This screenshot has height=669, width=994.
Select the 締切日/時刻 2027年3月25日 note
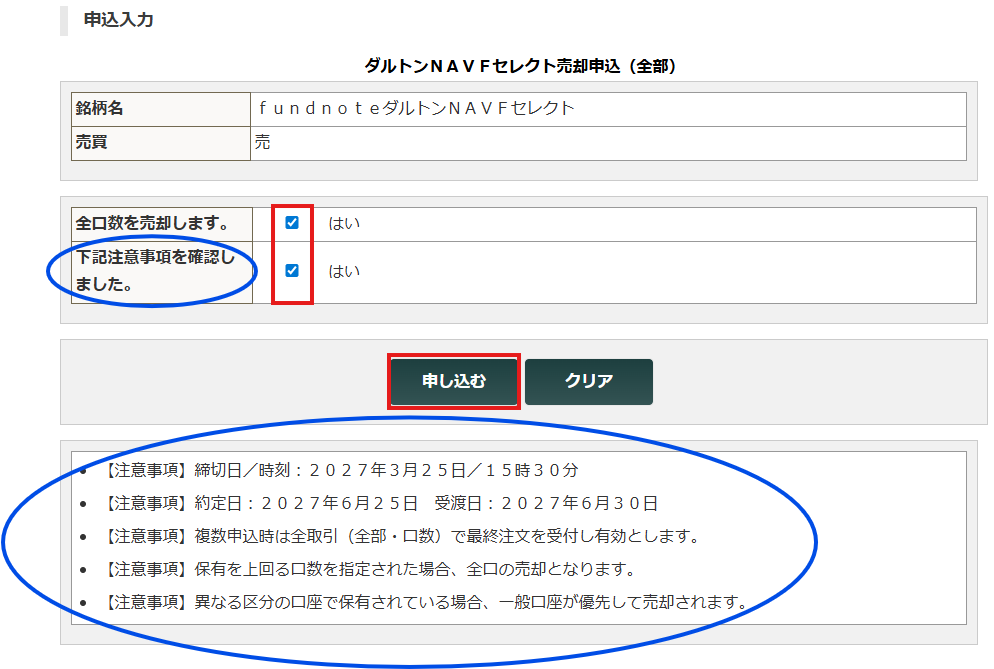(x=341, y=471)
